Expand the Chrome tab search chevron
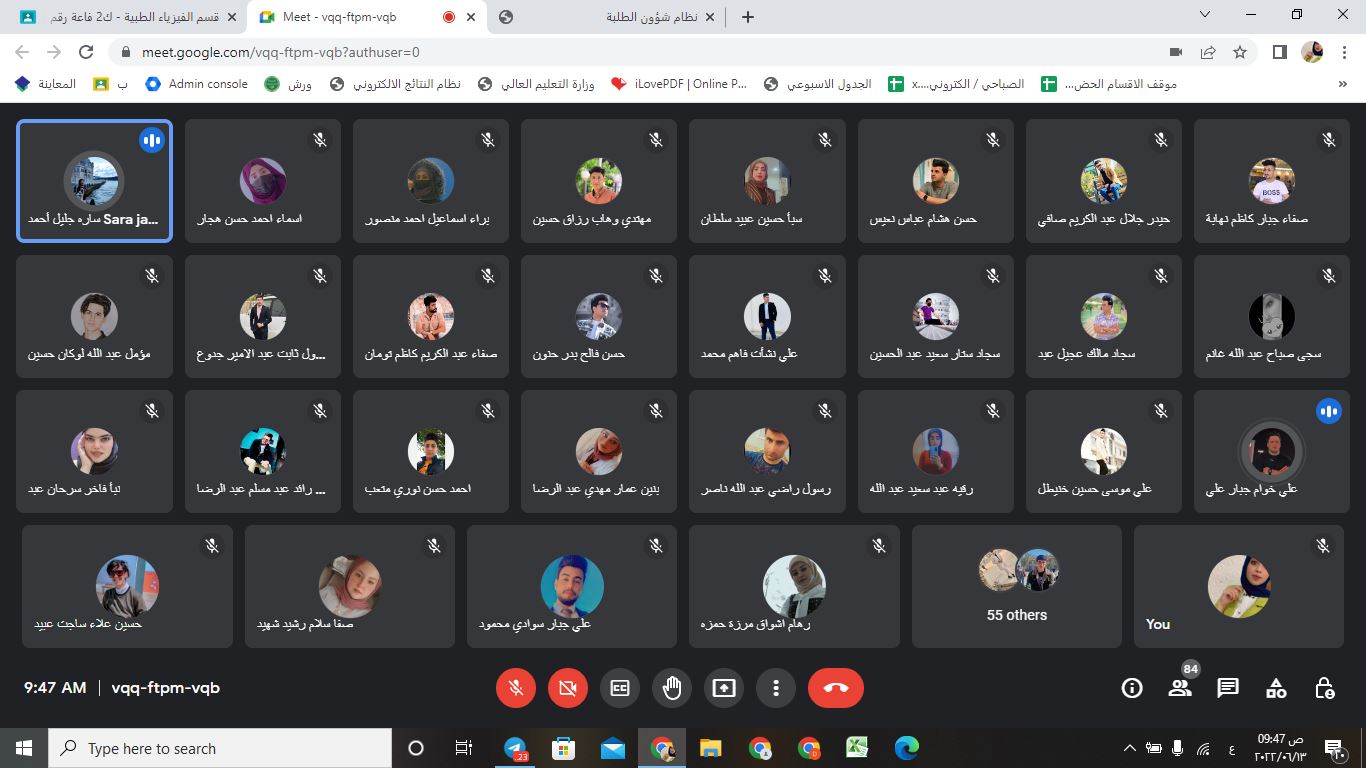Image resolution: width=1366 pixels, height=768 pixels. (1207, 16)
